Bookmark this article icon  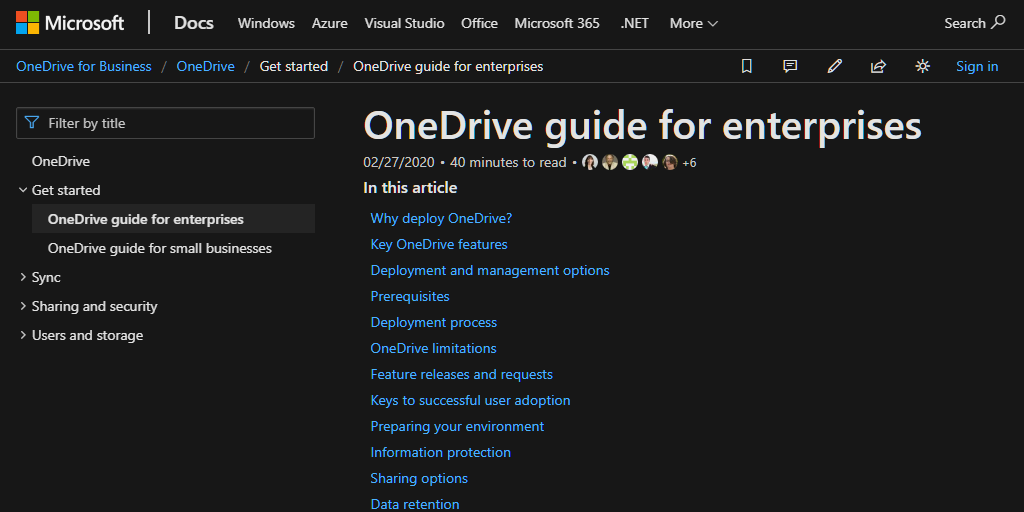coord(746,66)
